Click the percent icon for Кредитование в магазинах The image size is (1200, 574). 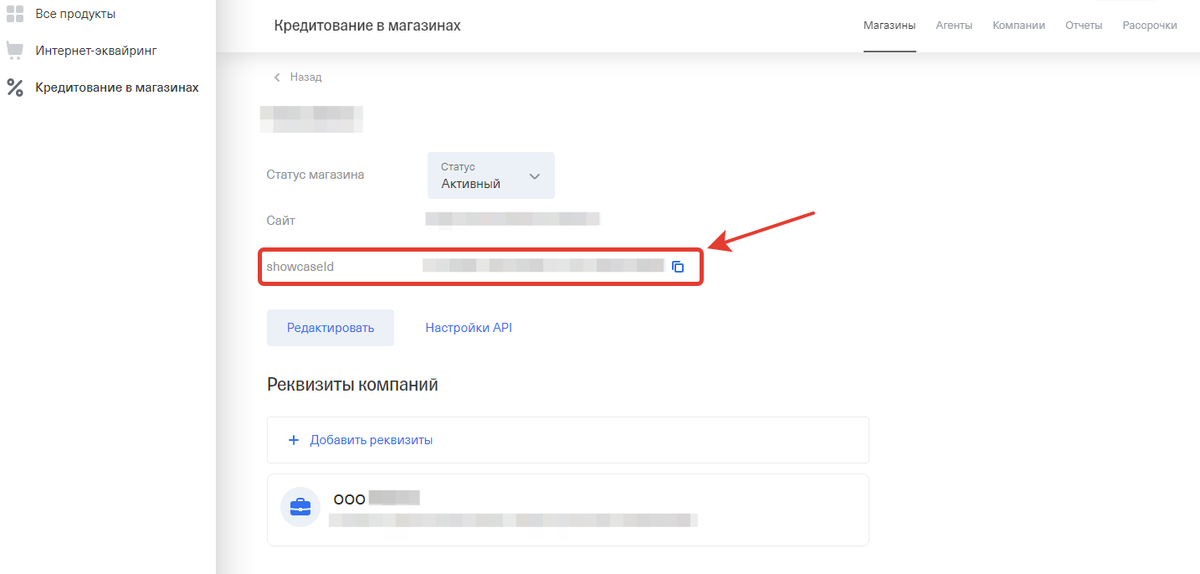click(14, 88)
